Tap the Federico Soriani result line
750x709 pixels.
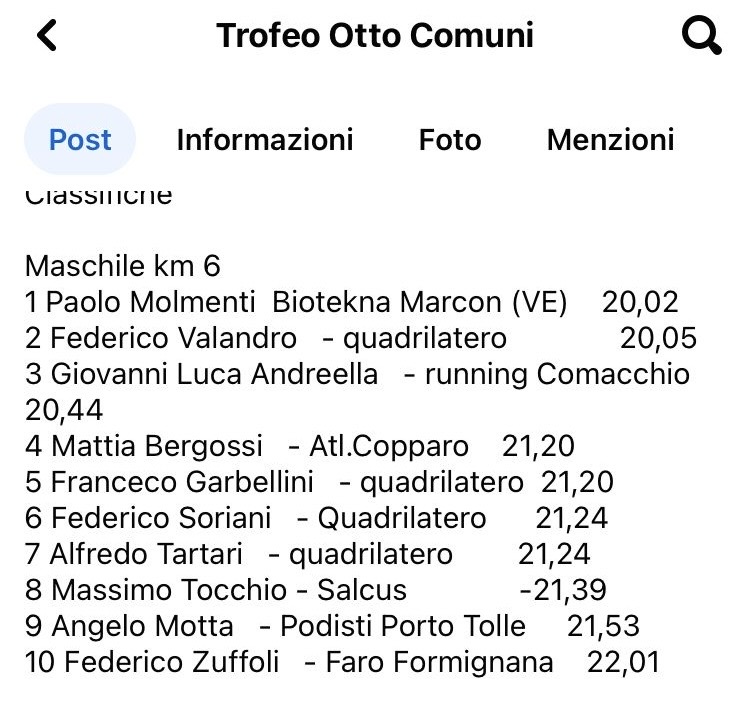(x=316, y=518)
